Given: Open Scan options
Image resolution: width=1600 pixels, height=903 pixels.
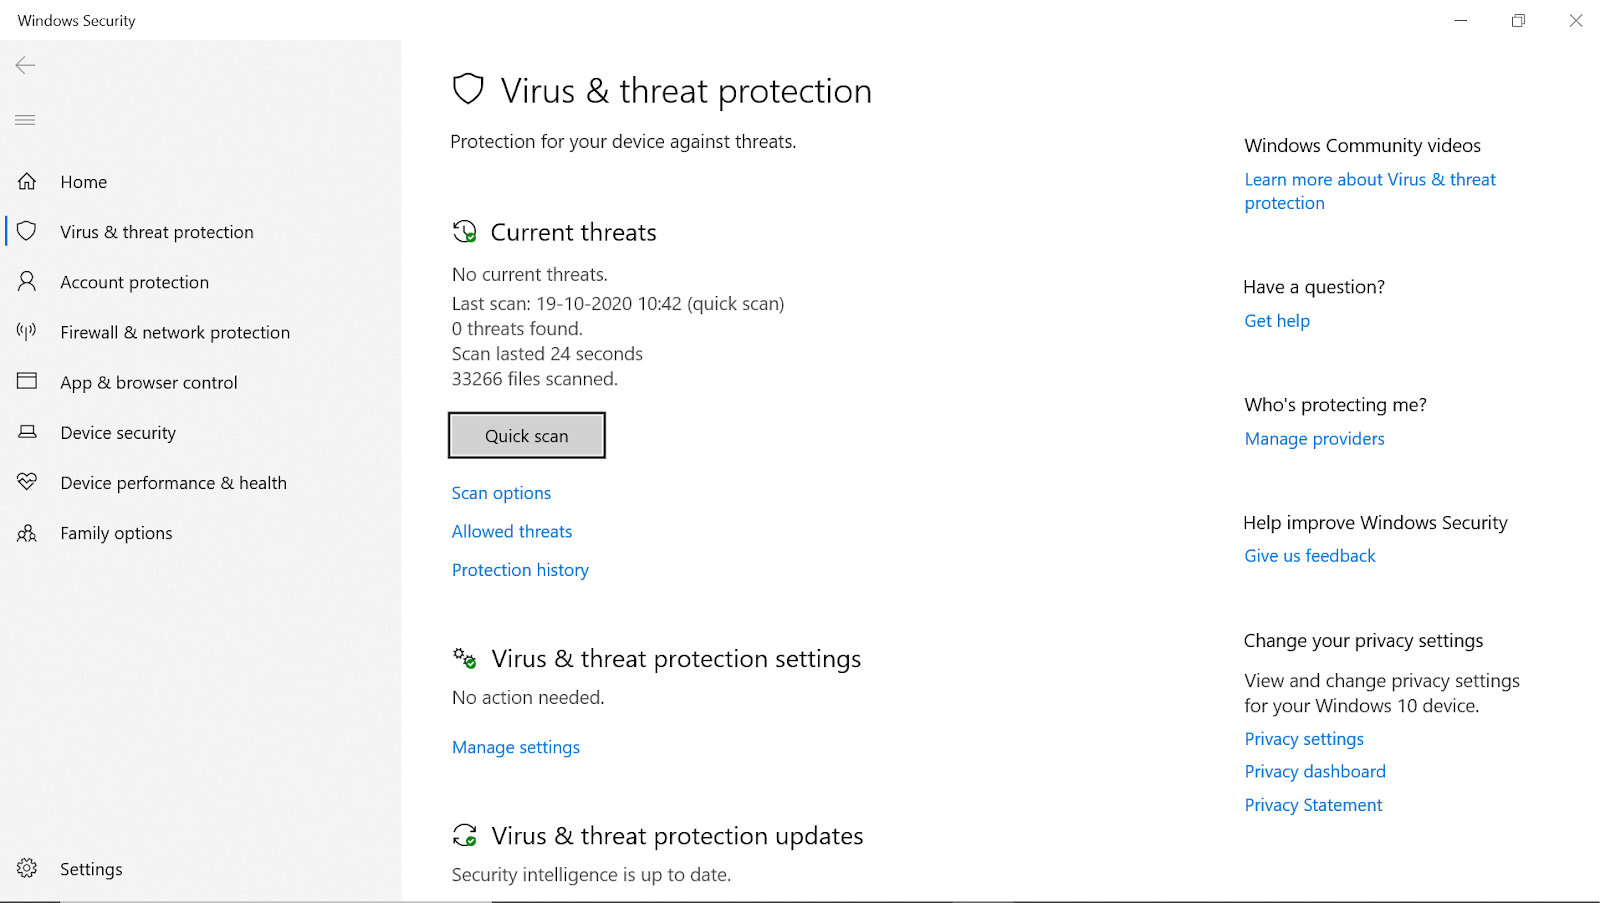Looking at the screenshot, I should (x=501, y=492).
